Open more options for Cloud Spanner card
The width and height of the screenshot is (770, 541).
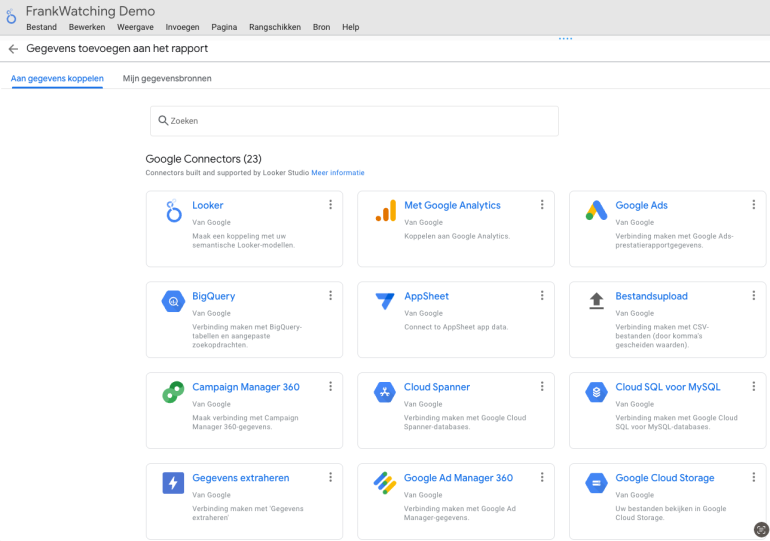[x=542, y=386]
